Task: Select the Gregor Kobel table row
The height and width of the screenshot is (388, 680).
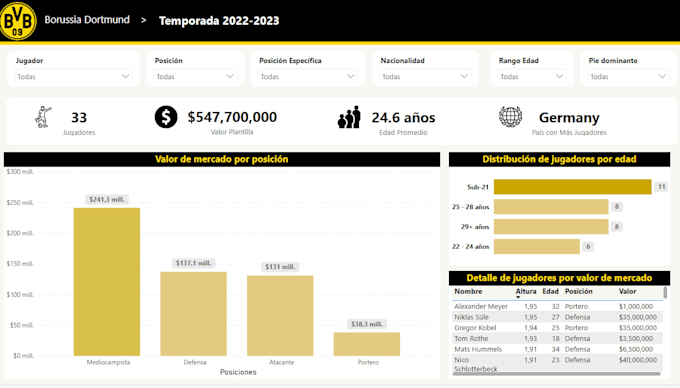Action: coord(557,328)
